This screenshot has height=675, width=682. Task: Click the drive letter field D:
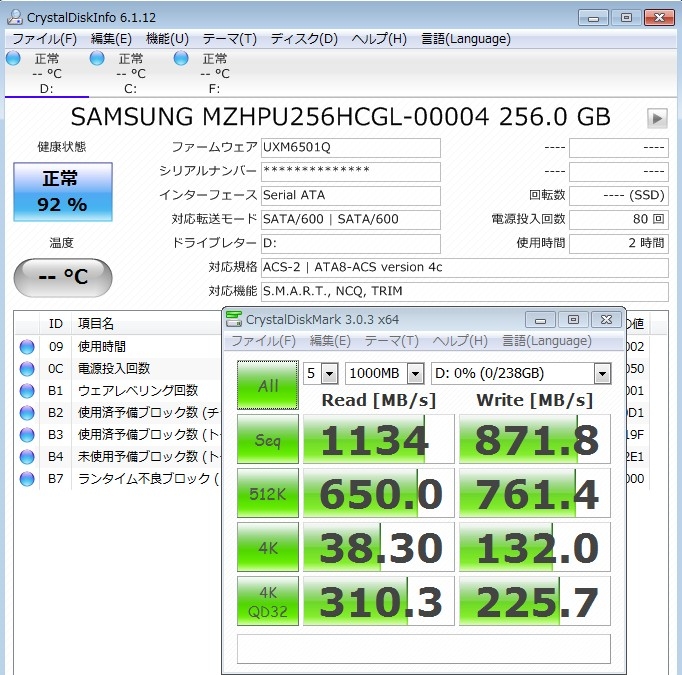351,243
